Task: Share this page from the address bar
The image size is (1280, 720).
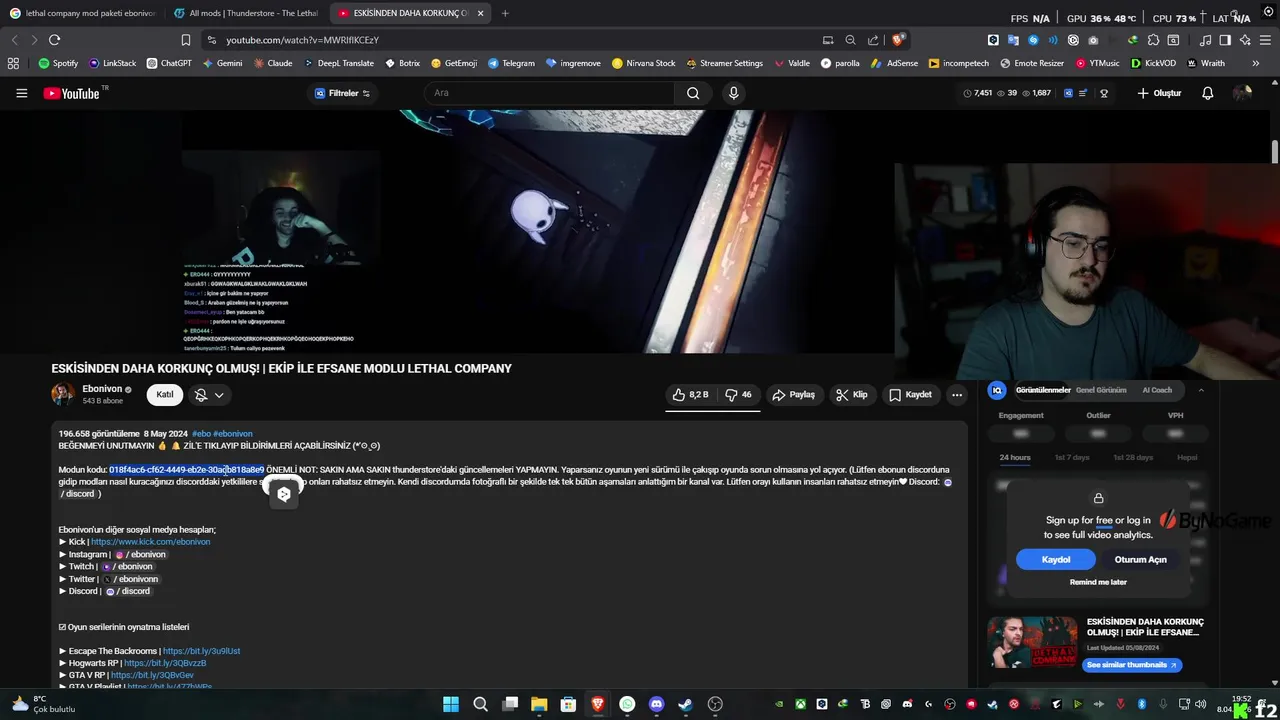Action: point(873,40)
